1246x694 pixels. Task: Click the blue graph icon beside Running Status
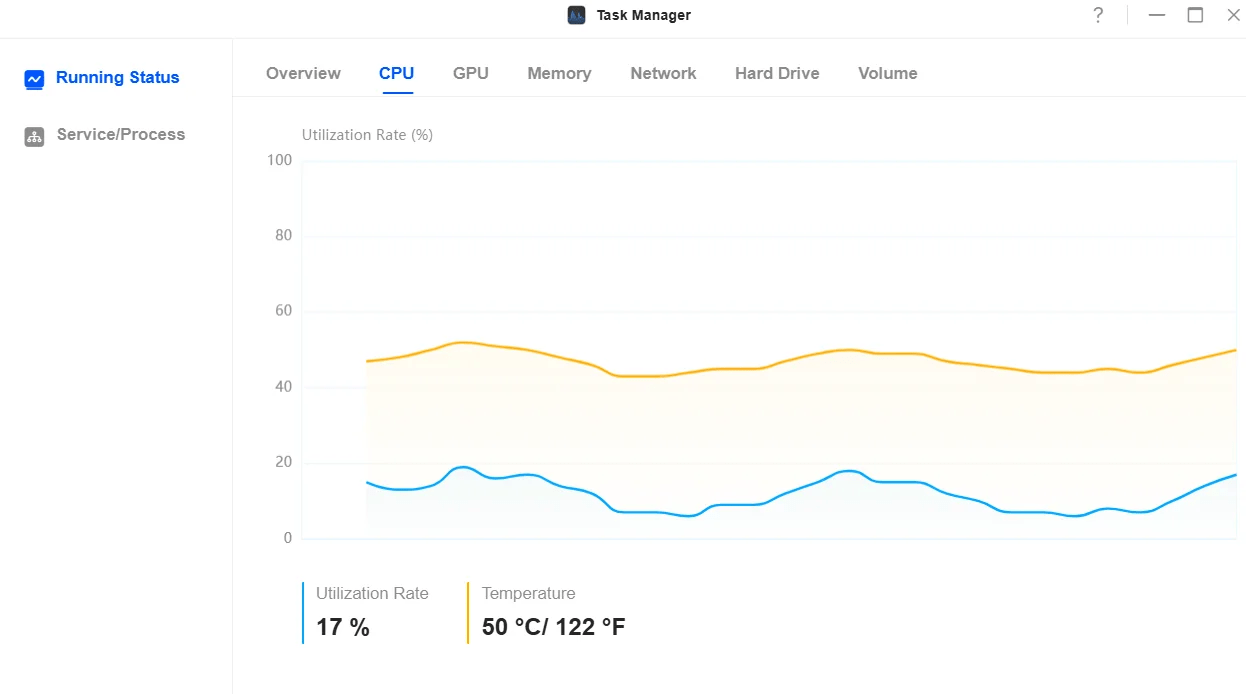tap(34, 77)
